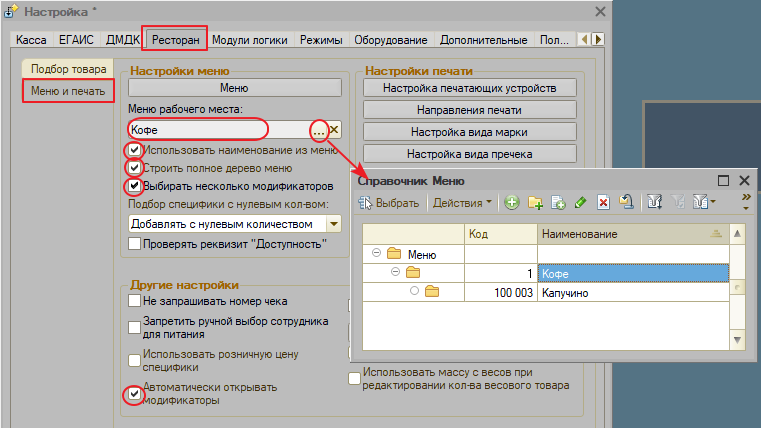This screenshot has height=428, width=761.
Task: Click the Move to group icon
Action: pyautogui.click(x=626, y=203)
